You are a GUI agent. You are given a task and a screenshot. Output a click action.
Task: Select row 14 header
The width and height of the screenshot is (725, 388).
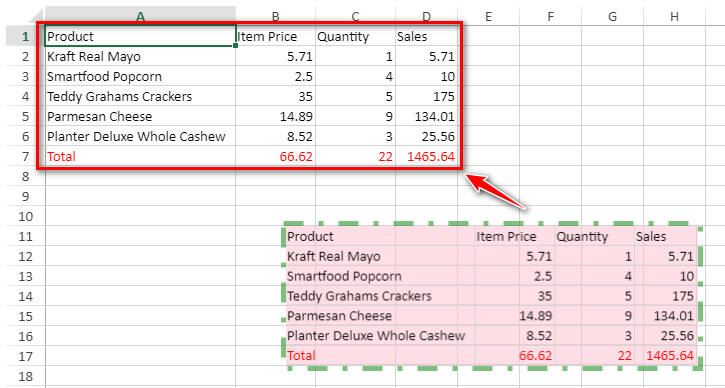click(25, 296)
